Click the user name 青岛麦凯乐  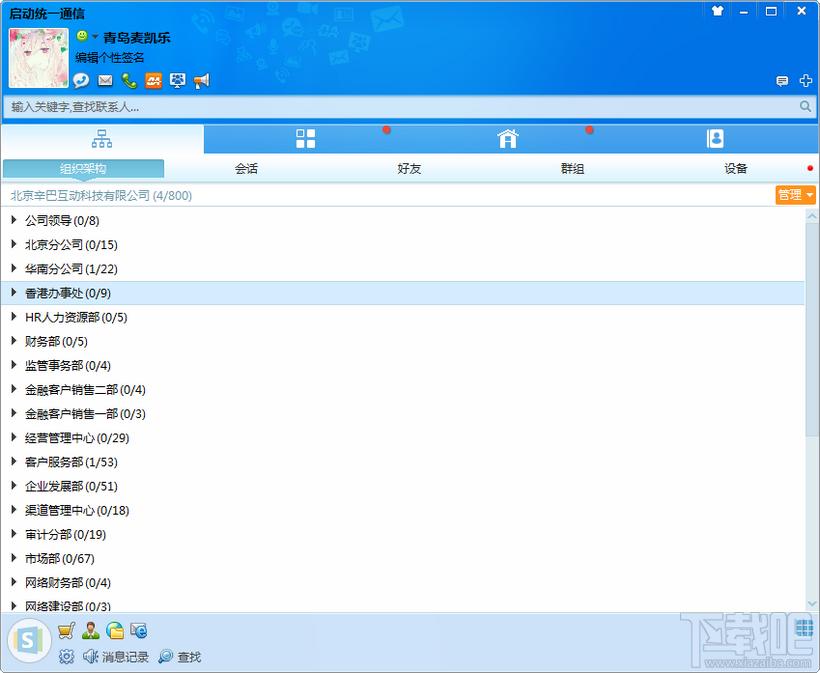click(137, 37)
